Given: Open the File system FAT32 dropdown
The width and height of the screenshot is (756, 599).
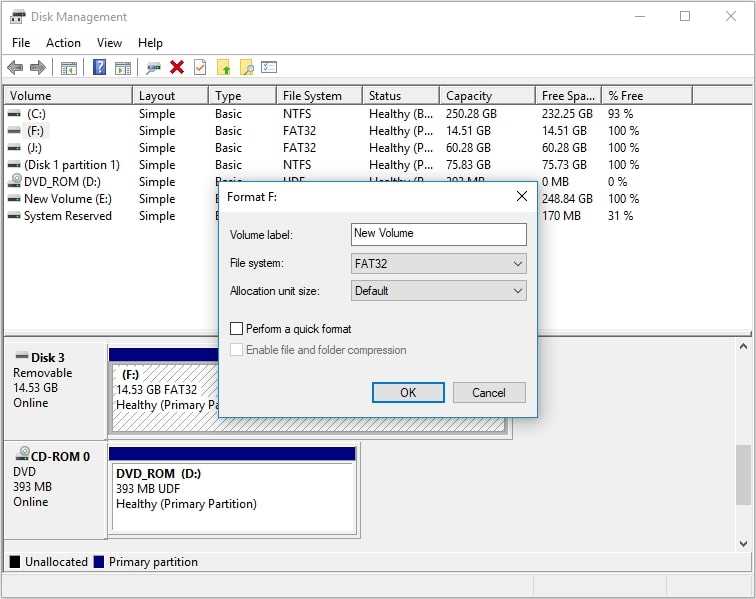Looking at the screenshot, I should coord(439,264).
